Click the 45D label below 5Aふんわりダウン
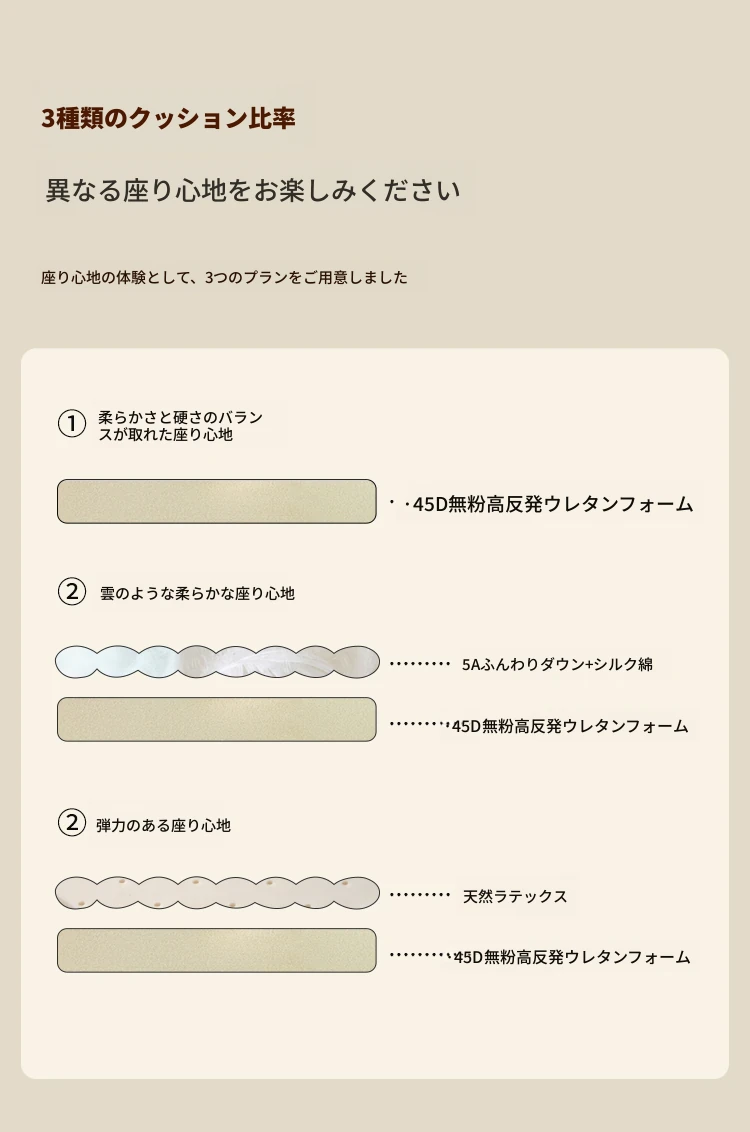Screen dimensions: 750x1132 (570, 726)
